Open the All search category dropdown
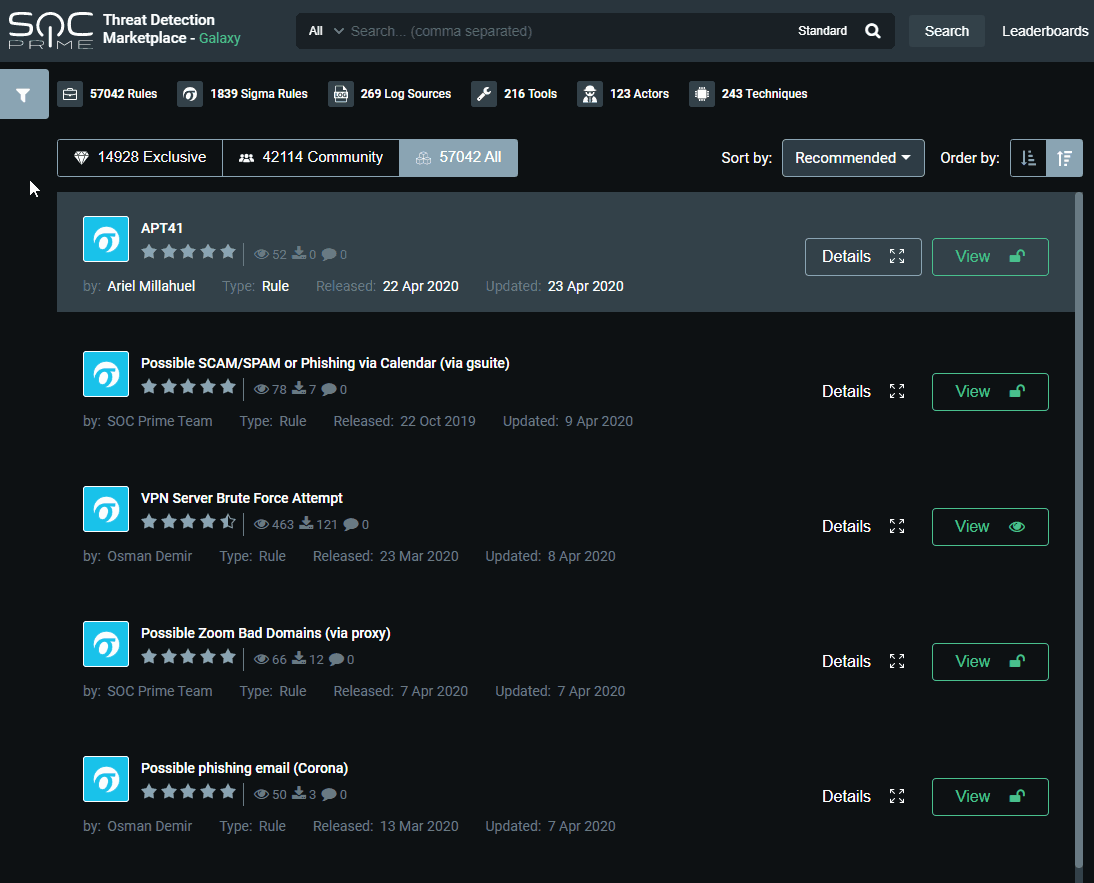Image resolution: width=1094 pixels, height=883 pixels. pos(325,31)
